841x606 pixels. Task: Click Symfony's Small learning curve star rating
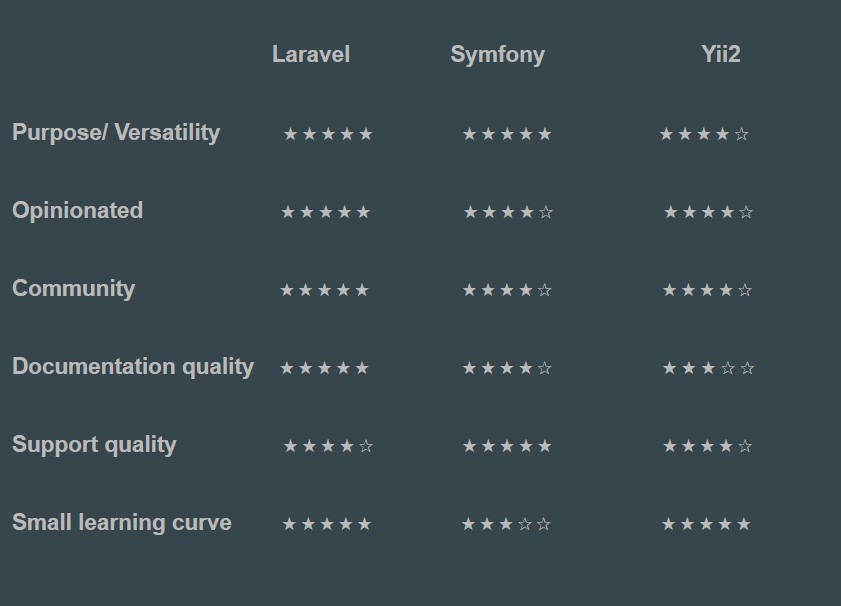506,524
